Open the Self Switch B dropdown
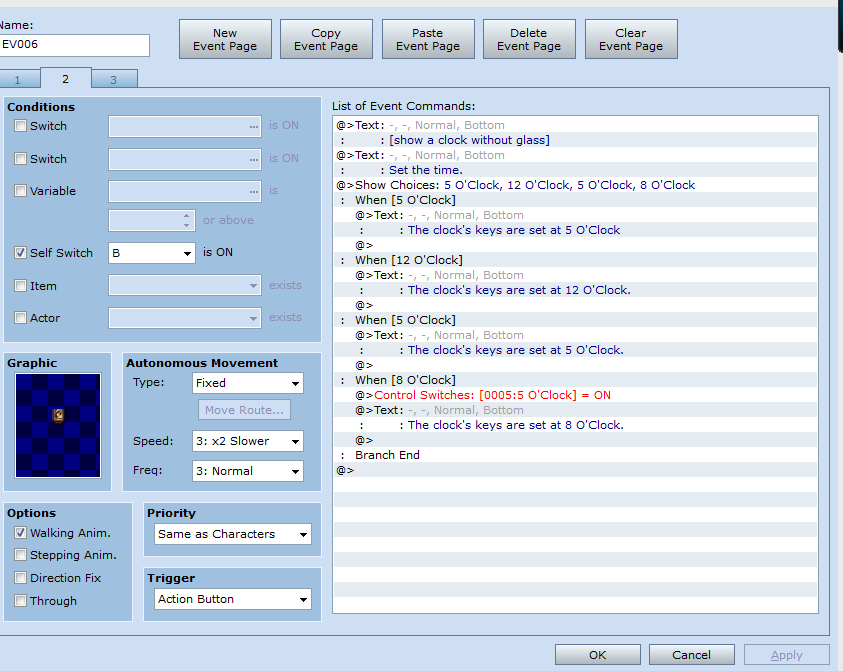This screenshot has height=671, width=843. pos(152,253)
